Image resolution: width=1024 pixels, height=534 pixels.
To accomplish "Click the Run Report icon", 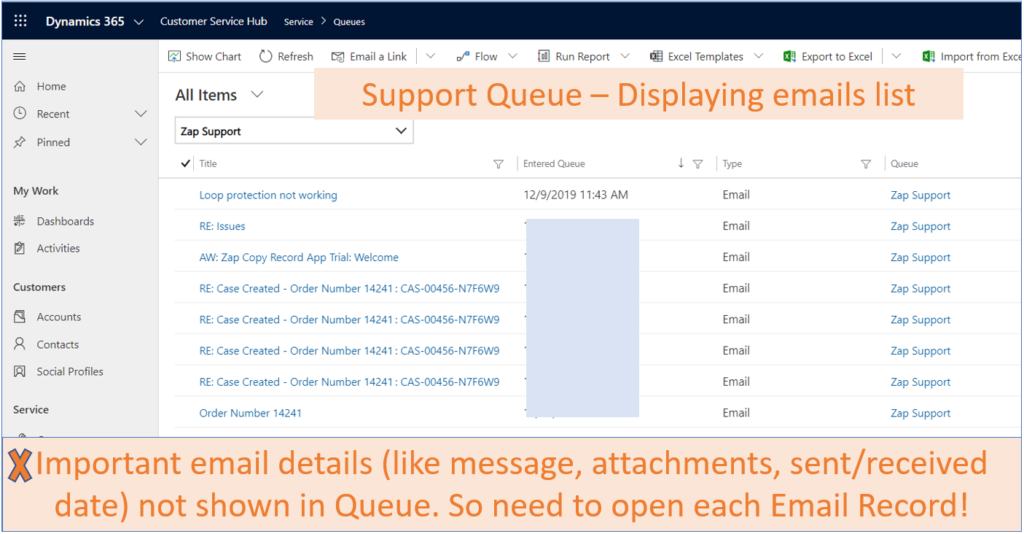I will (x=543, y=56).
